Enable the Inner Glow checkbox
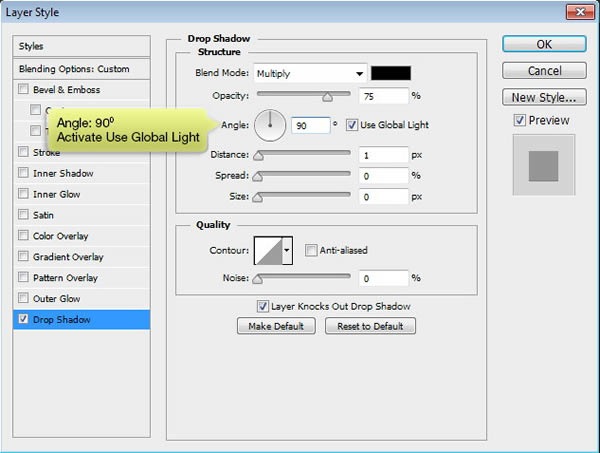 (23, 194)
